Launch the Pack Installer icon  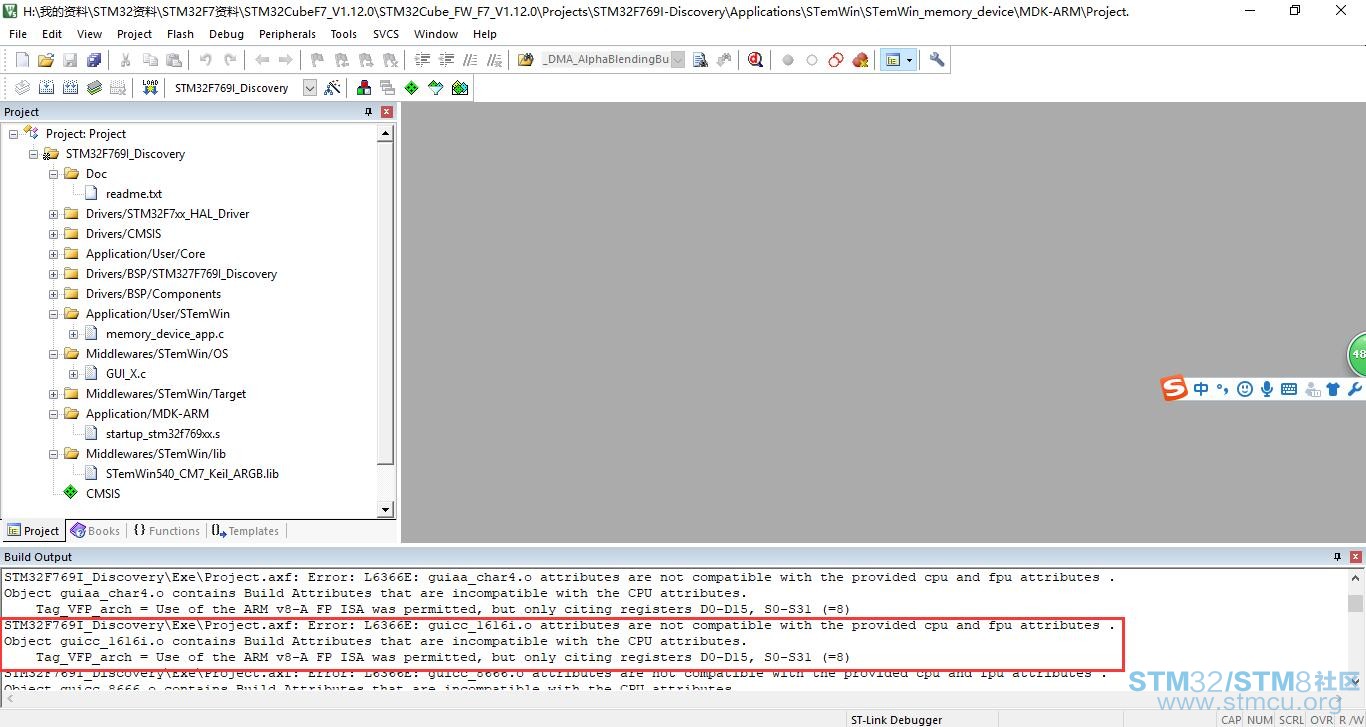coord(460,88)
